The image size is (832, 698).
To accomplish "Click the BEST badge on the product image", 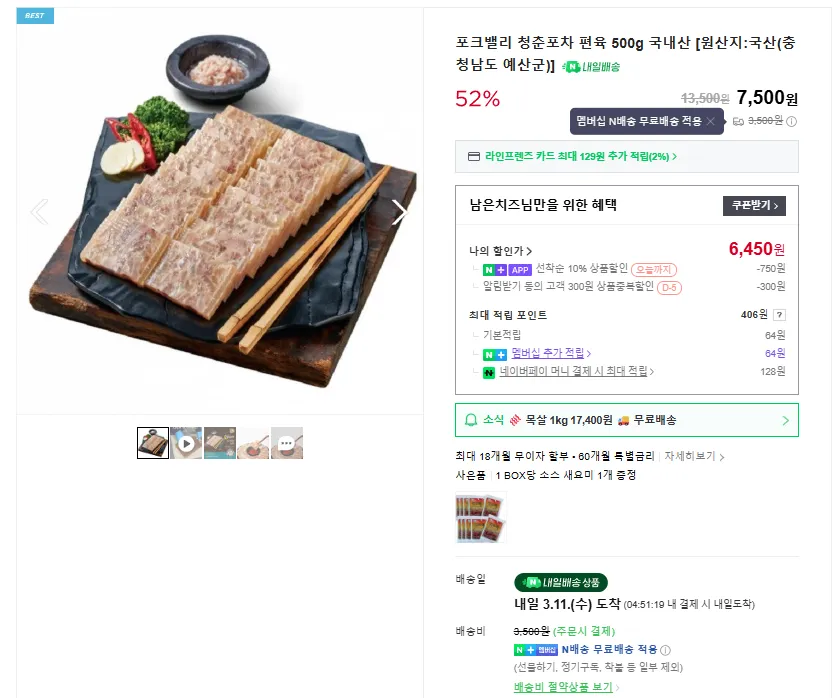I will click(x=35, y=16).
